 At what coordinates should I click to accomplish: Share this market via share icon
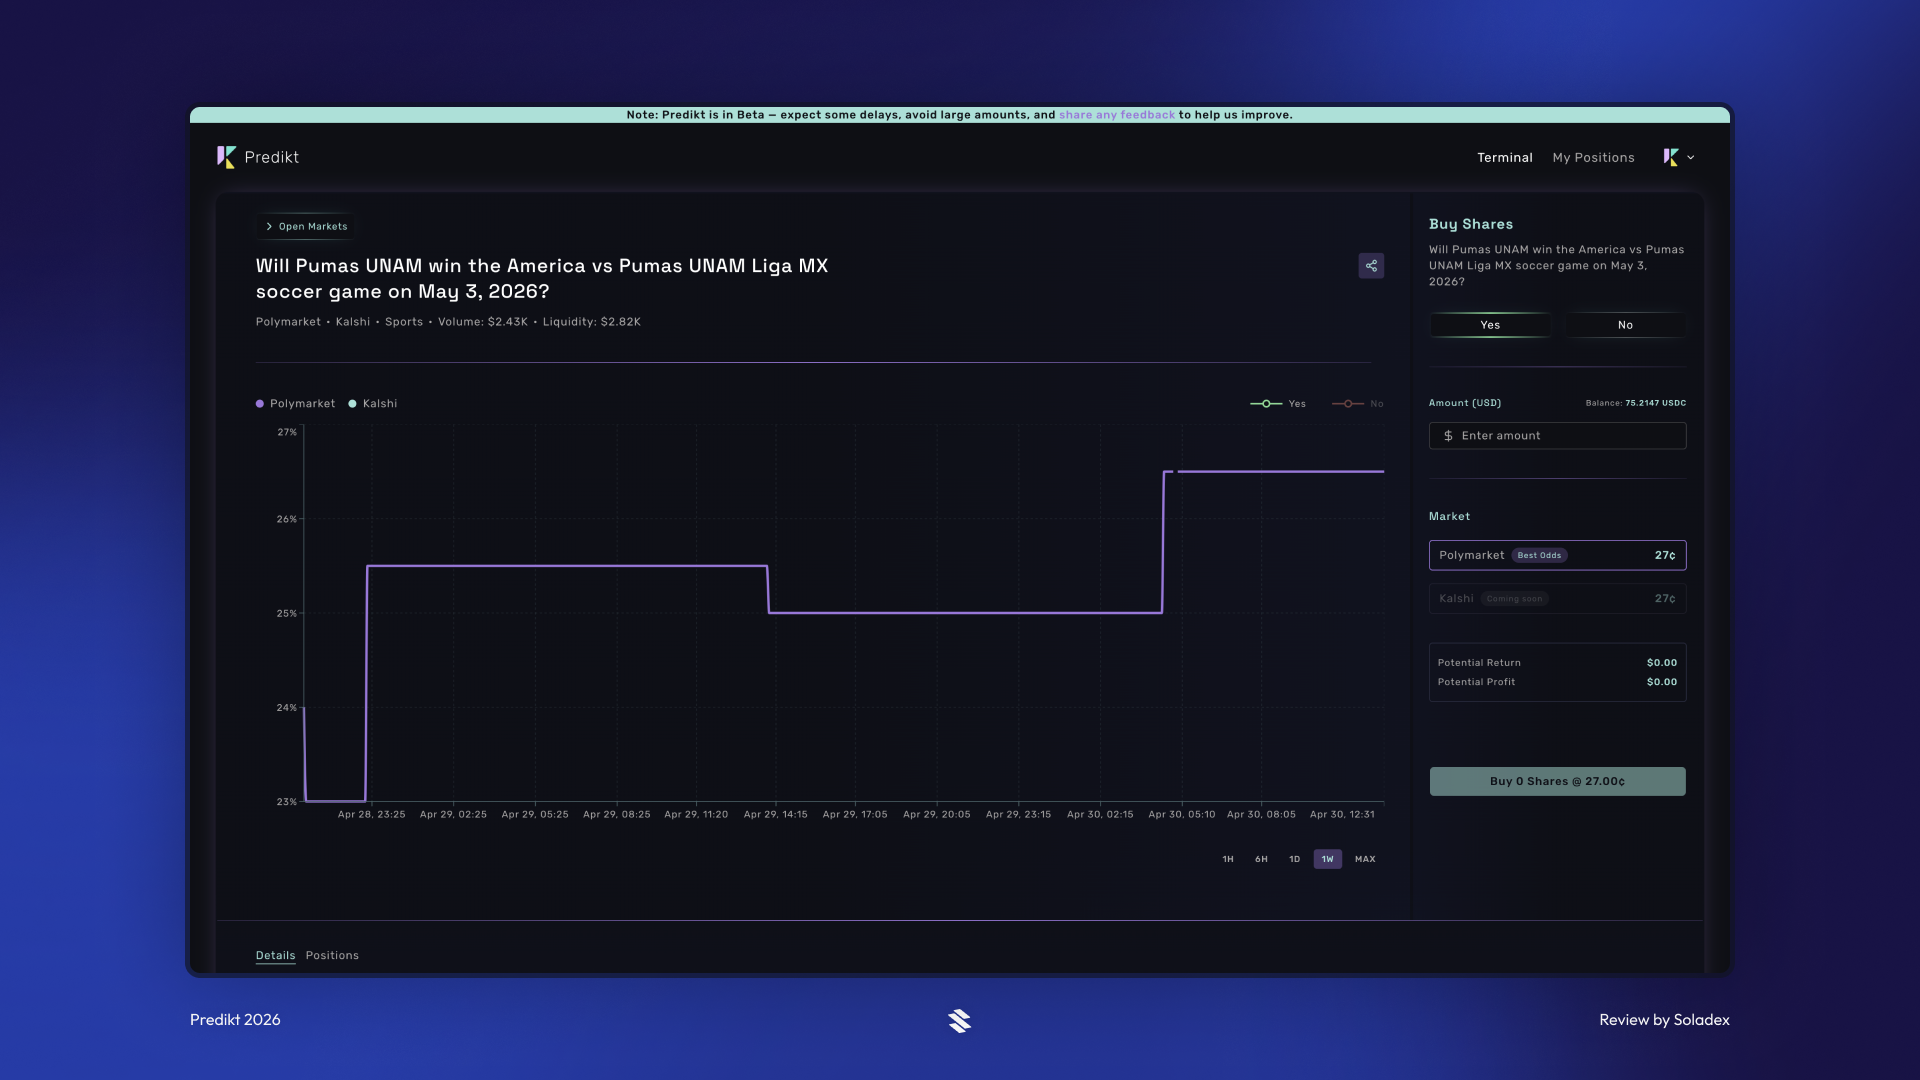tap(1371, 266)
